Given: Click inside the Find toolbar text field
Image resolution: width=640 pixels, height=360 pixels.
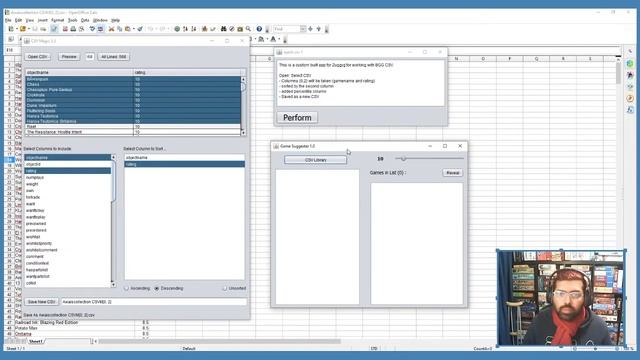Looking at the screenshot, I should click(287, 29).
